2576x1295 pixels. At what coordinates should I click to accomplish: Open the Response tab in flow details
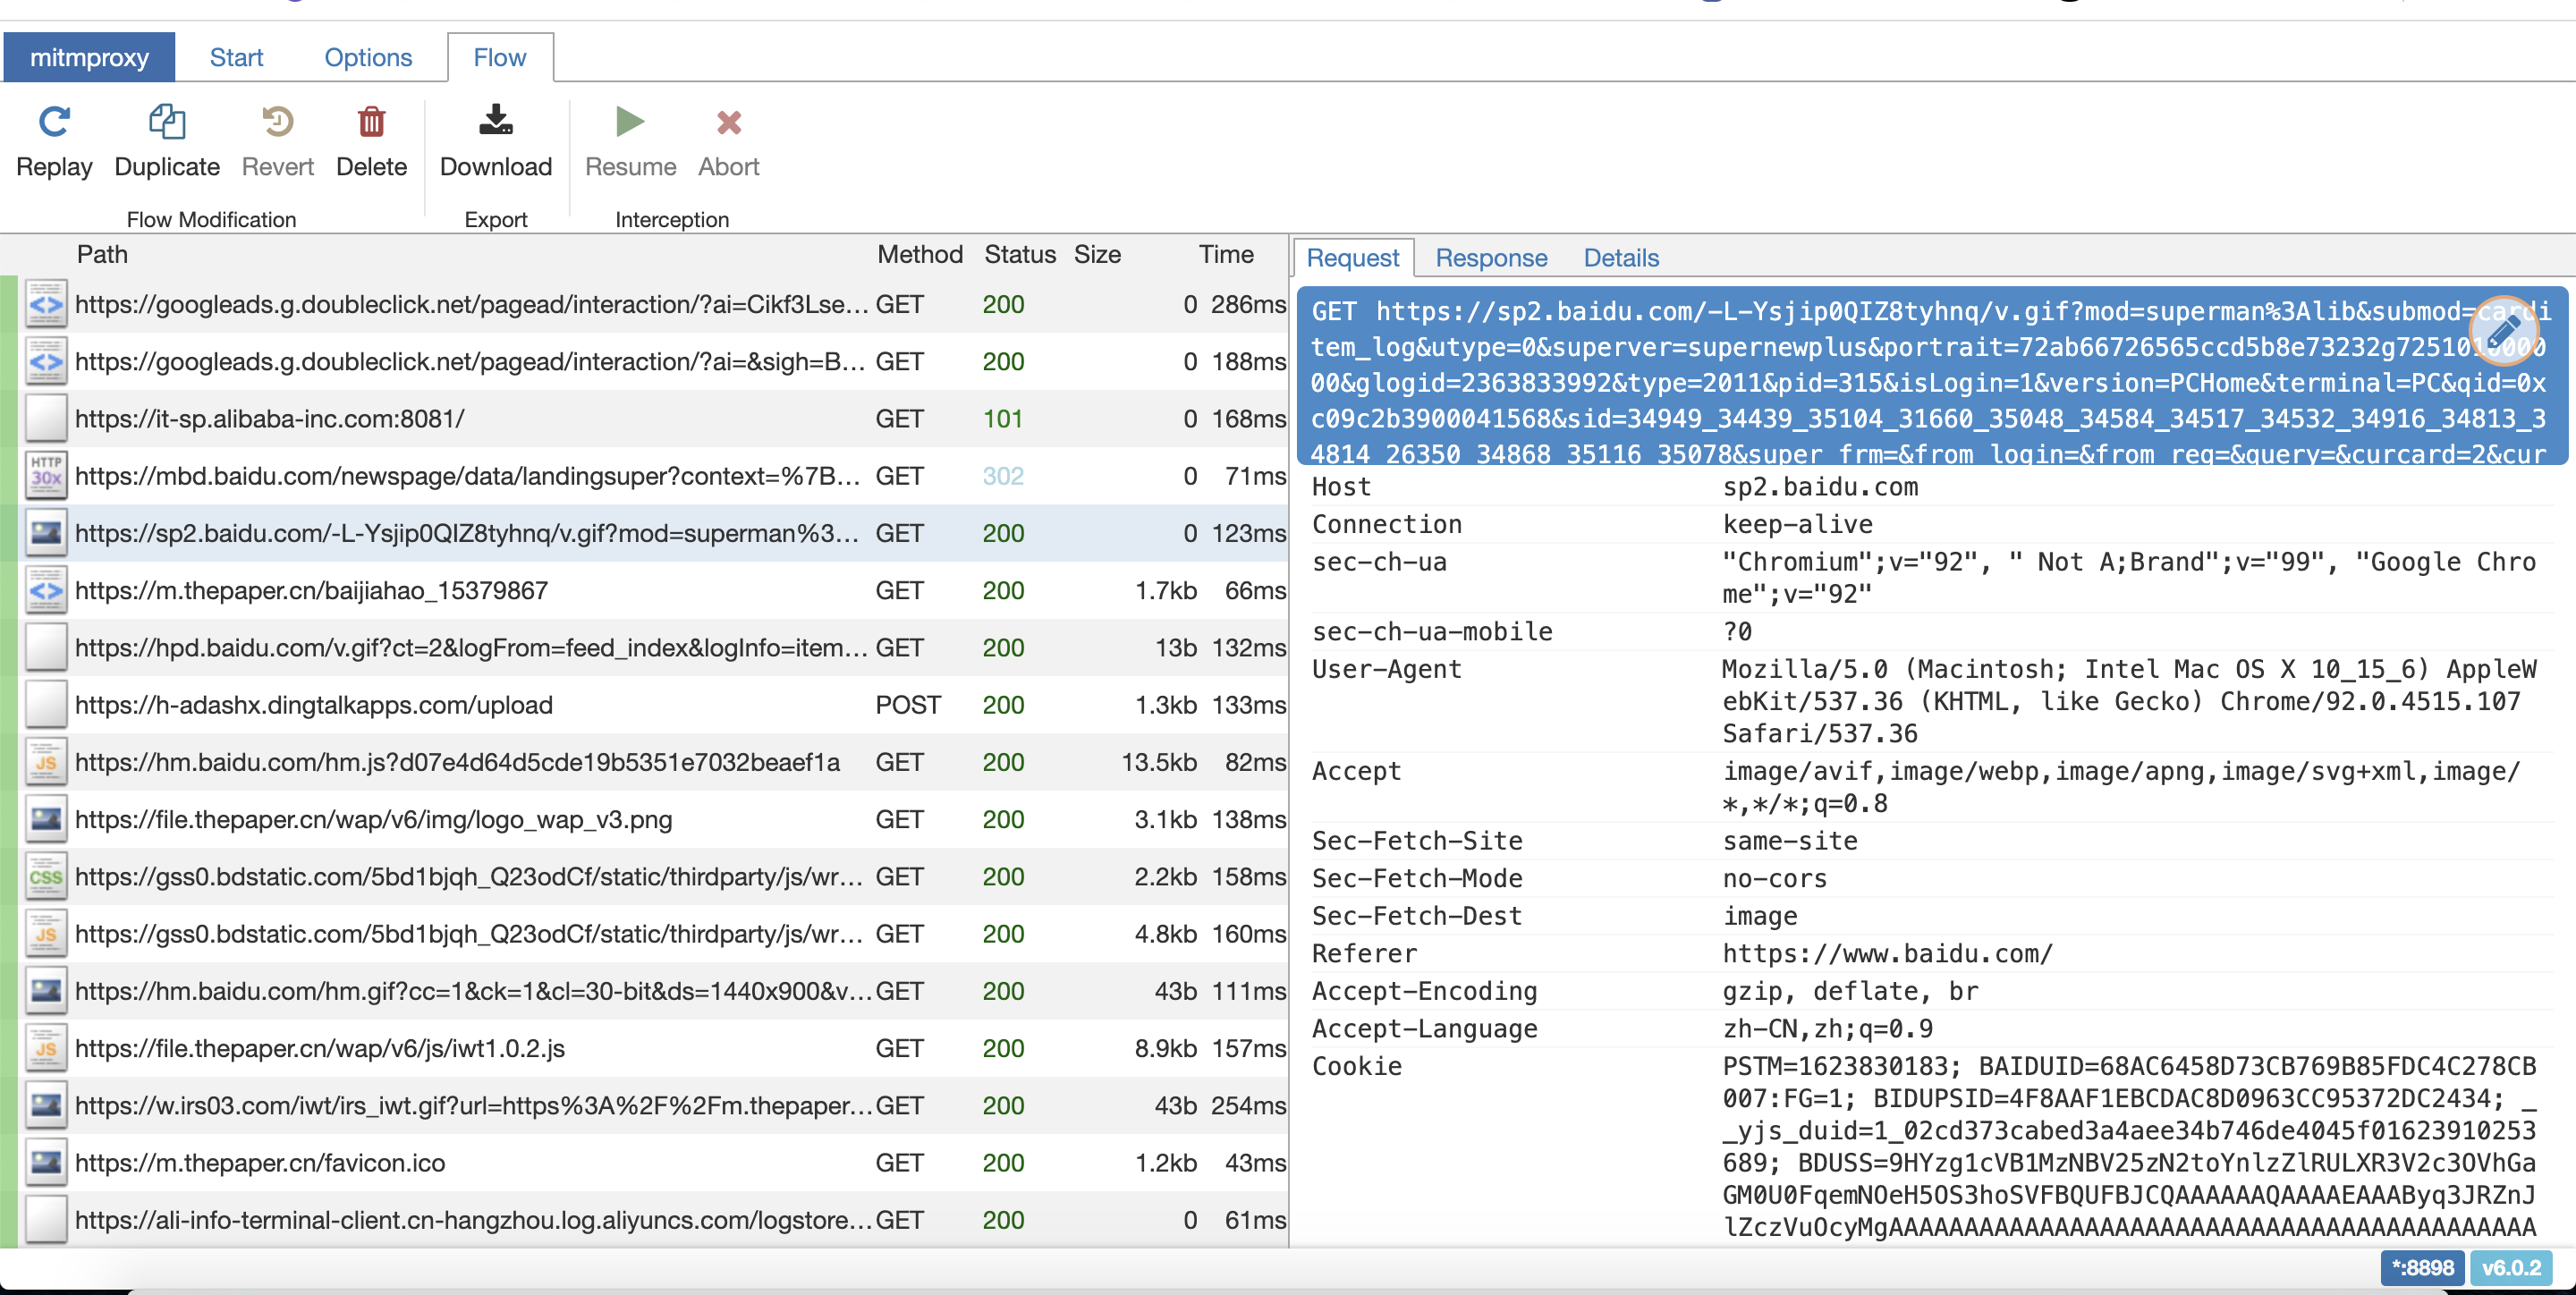(1491, 258)
